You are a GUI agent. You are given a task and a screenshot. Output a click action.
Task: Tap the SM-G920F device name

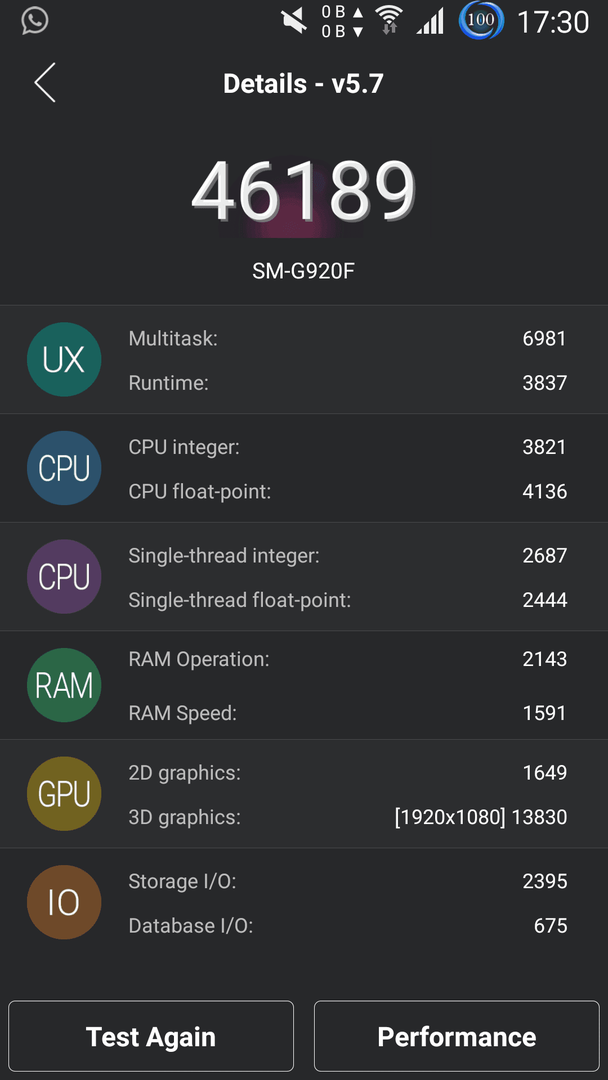coord(304,271)
